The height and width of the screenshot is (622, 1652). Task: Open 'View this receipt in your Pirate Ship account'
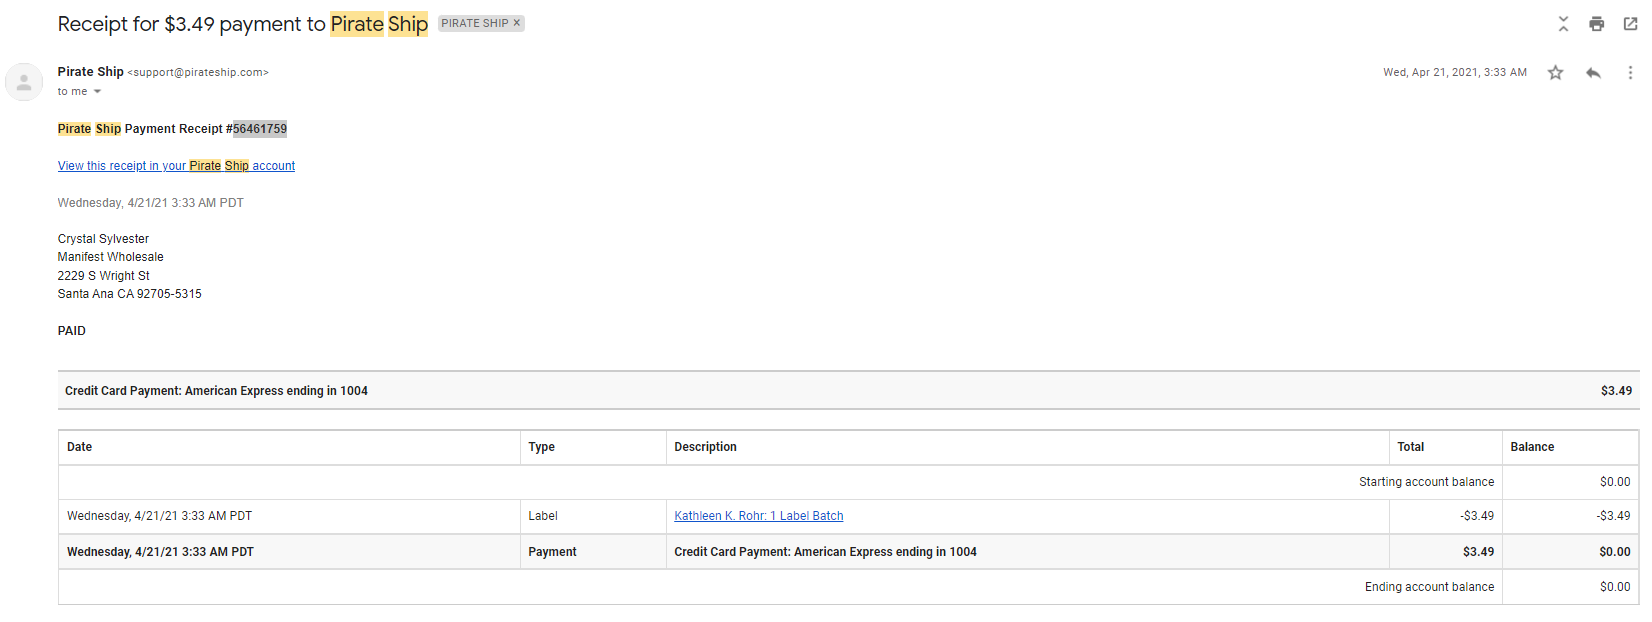pyautogui.click(x=176, y=166)
